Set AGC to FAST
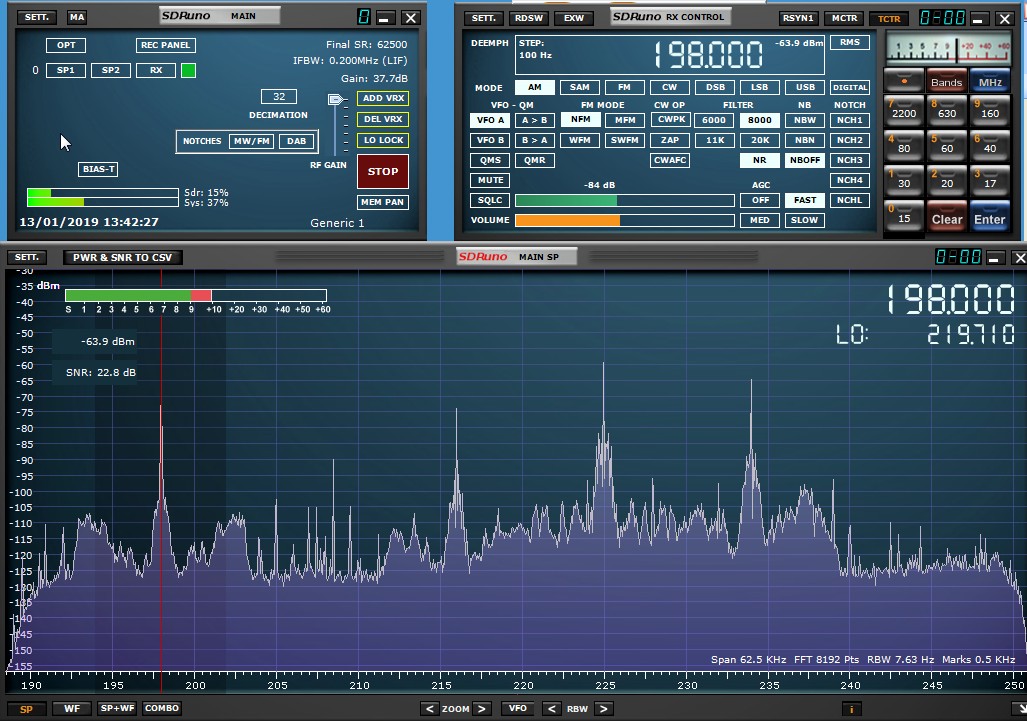The image size is (1027, 721). click(805, 200)
